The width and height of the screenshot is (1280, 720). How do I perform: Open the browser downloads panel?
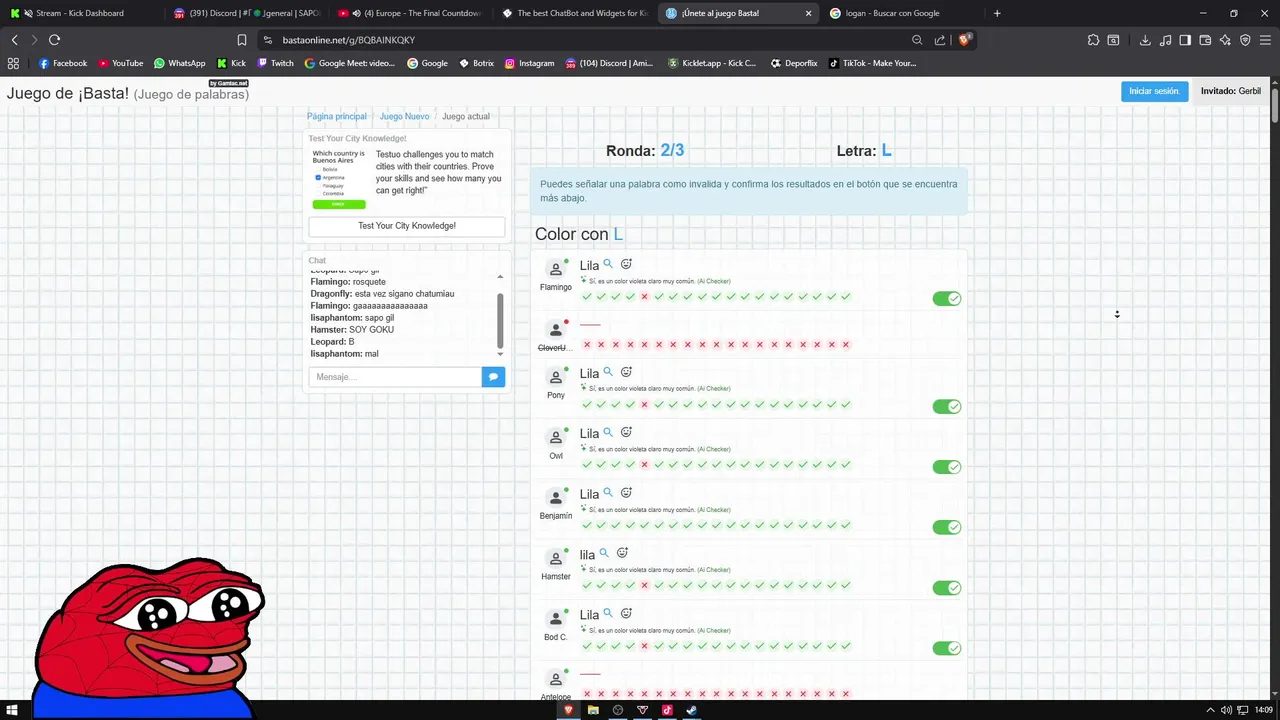(x=1145, y=40)
